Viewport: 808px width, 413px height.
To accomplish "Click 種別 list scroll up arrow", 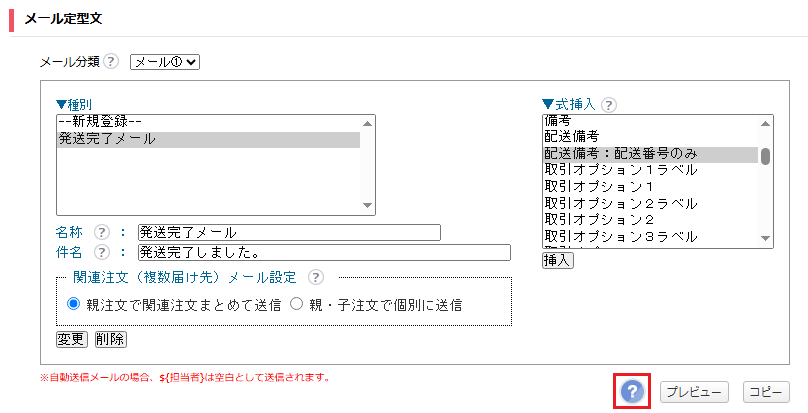I will pyautogui.click(x=367, y=124).
